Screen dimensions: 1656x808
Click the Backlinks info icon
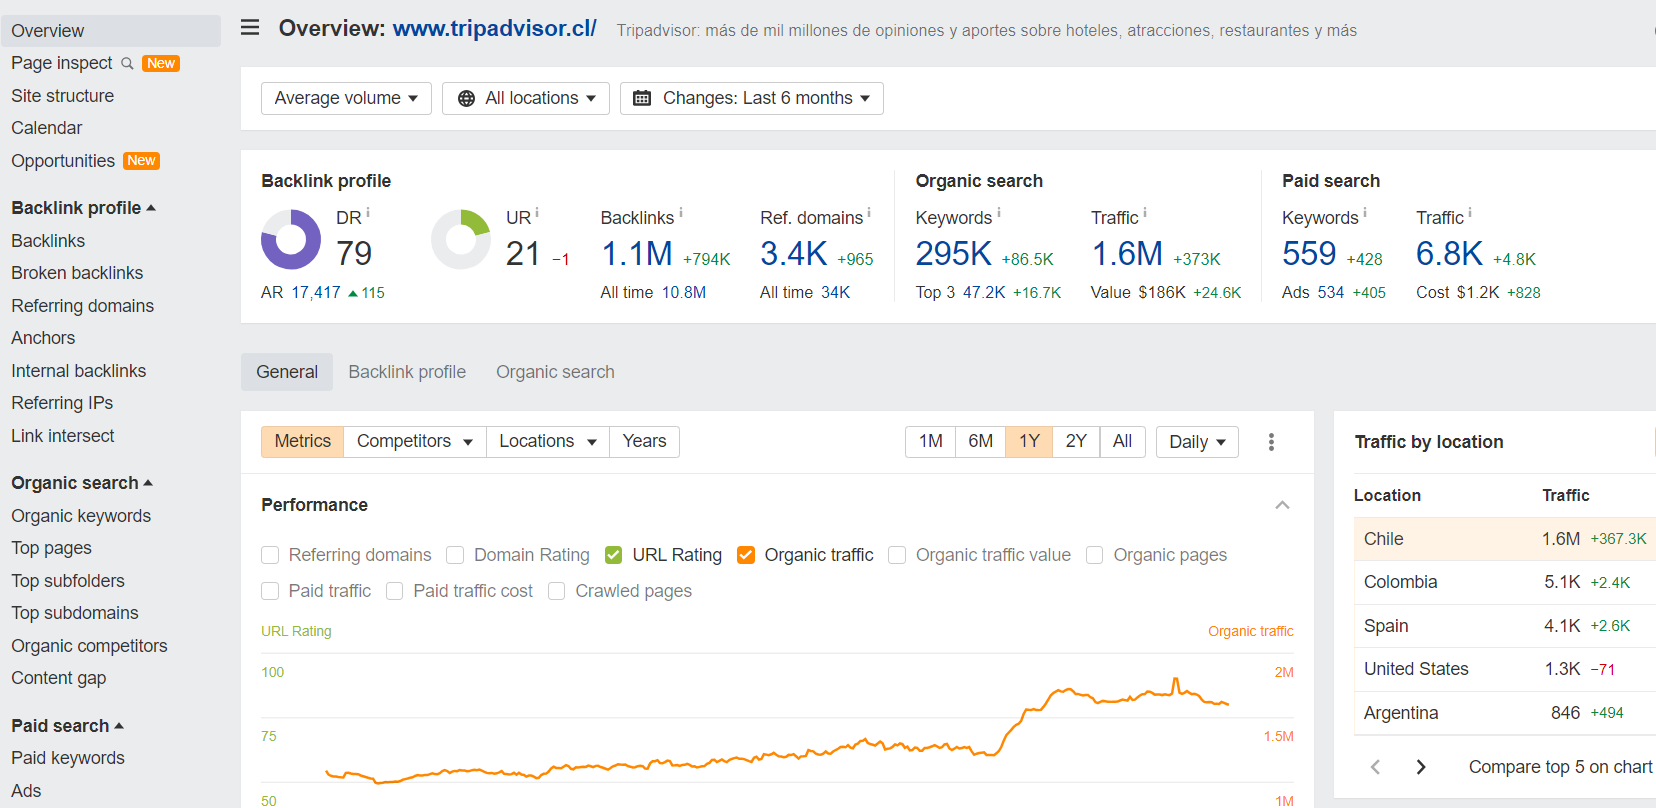click(x=681, y=213)
